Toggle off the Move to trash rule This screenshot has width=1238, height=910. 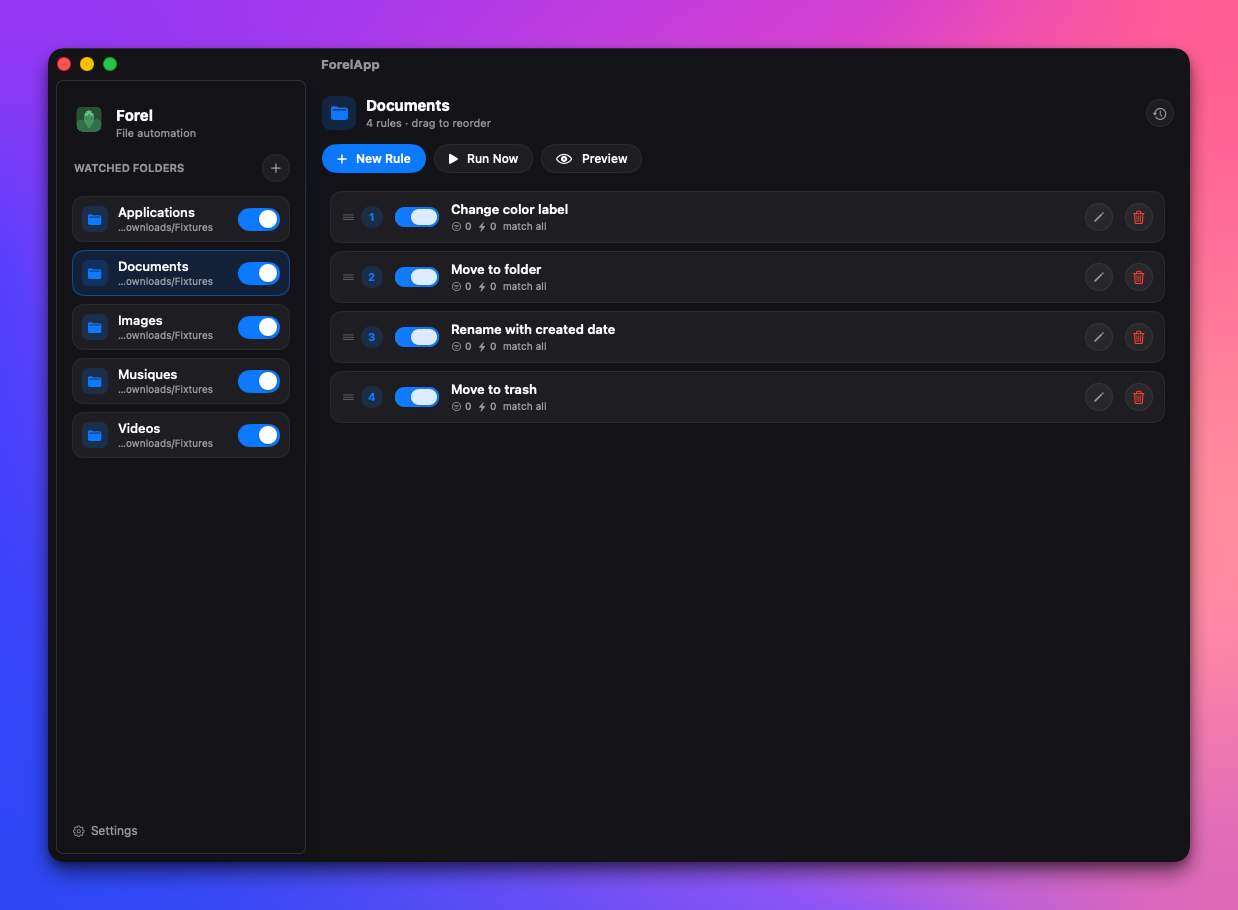tap(417, 397)
